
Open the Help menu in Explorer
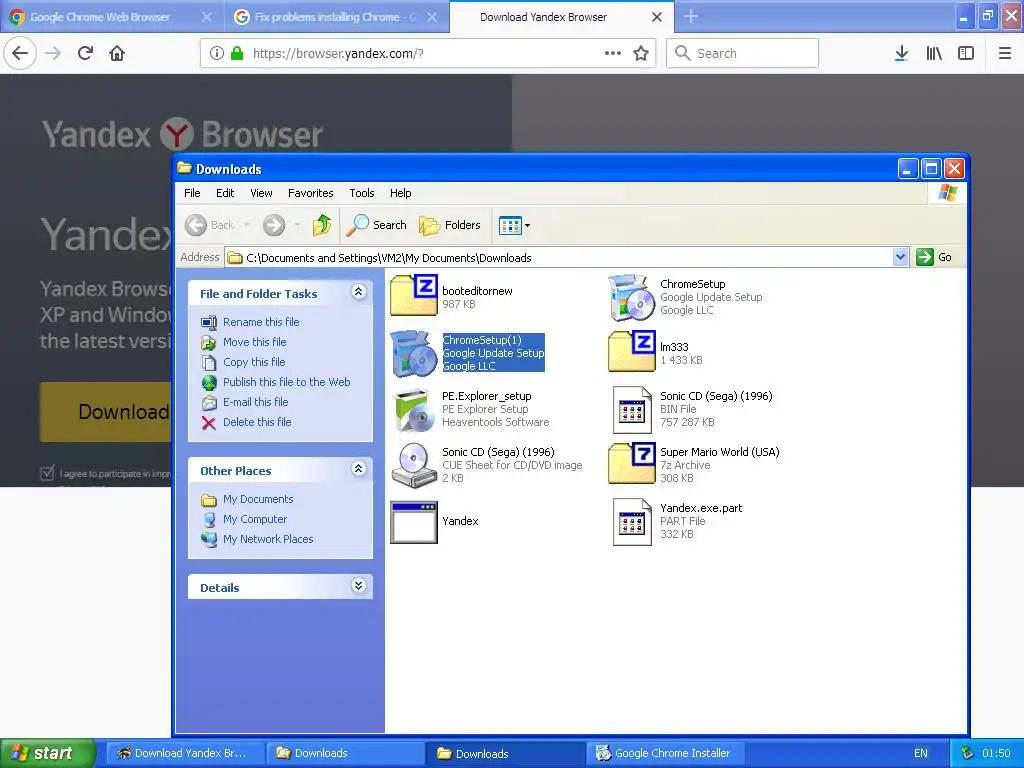[400, 193]
